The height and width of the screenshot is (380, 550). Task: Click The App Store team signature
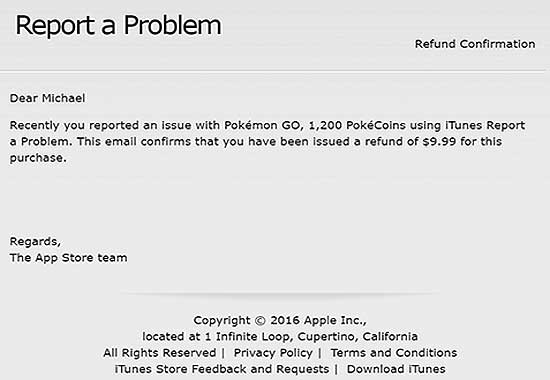pos(68,258)
